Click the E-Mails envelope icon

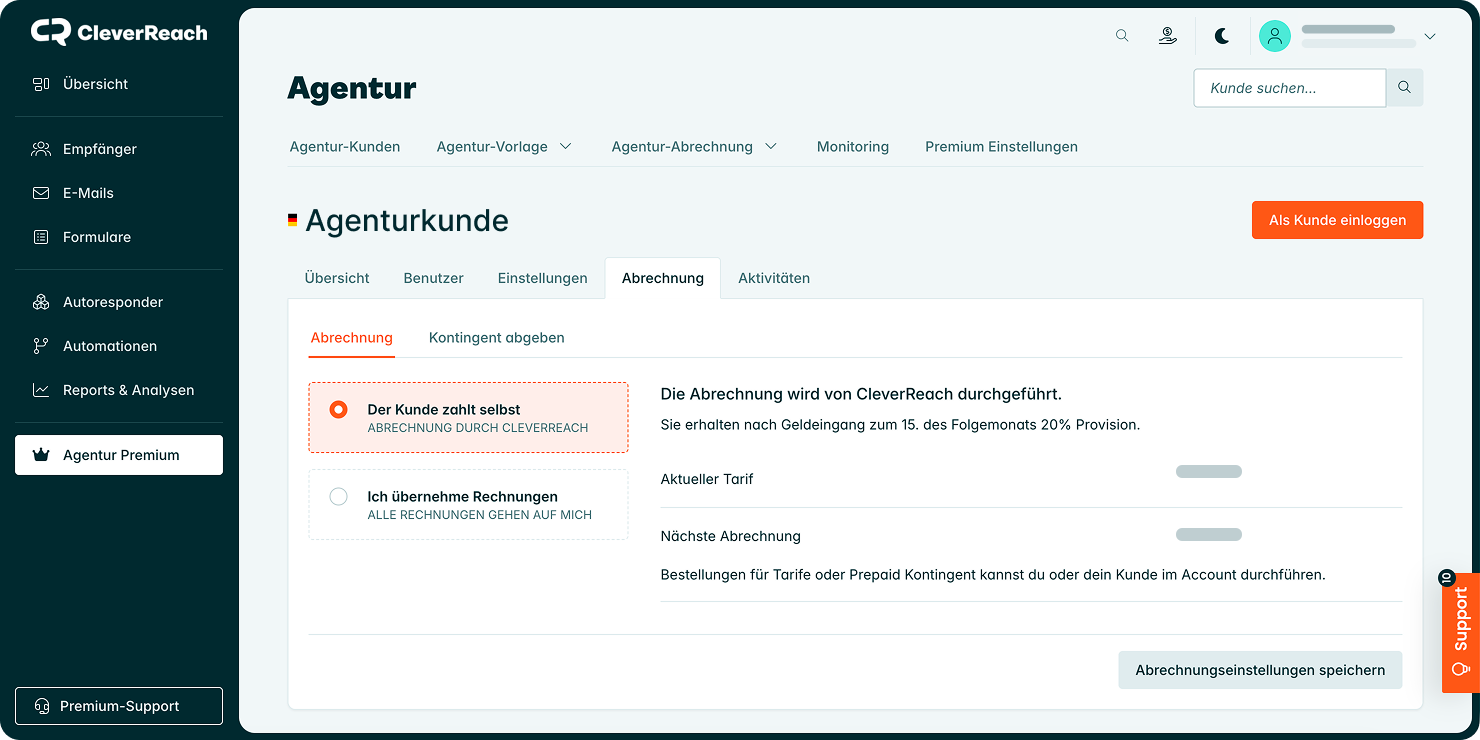click(41, 193)
